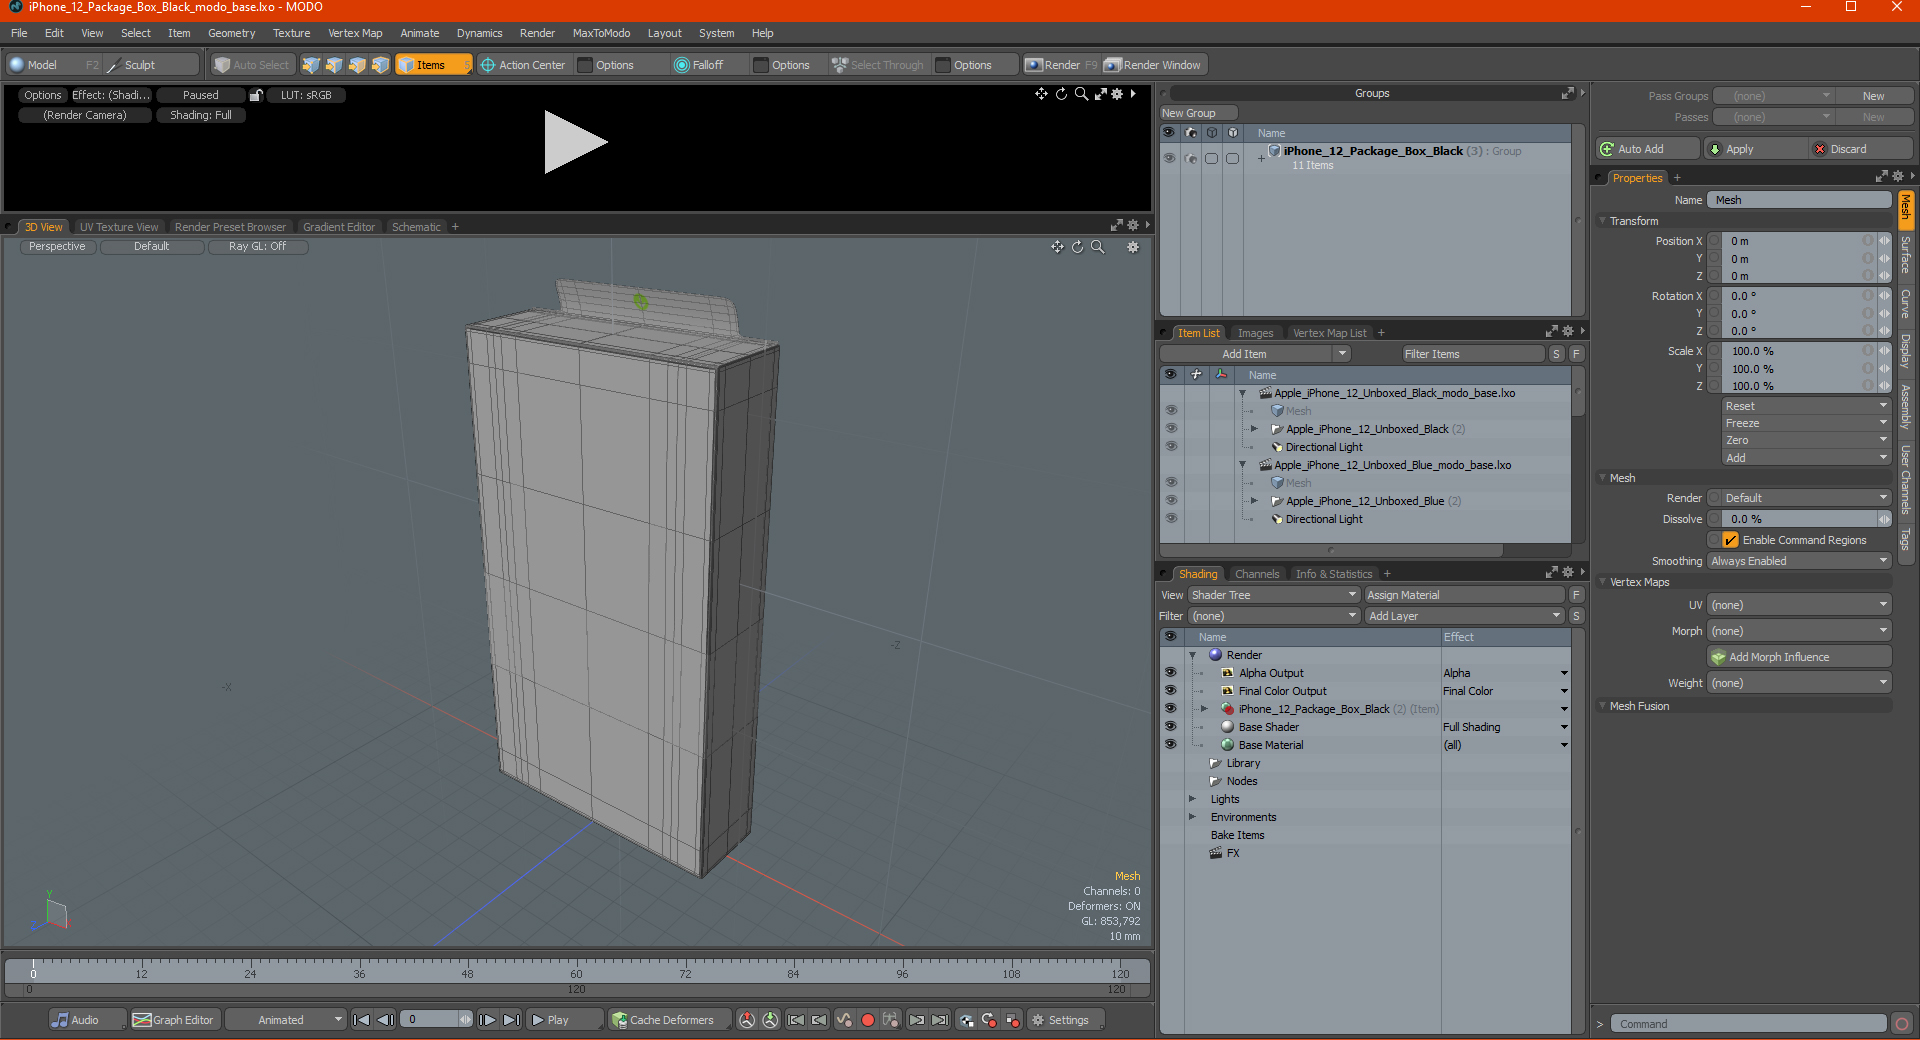Click Play animation button
Image resolution: width=1920 pixels, height=1040 pixels.
coord(563,1020)
